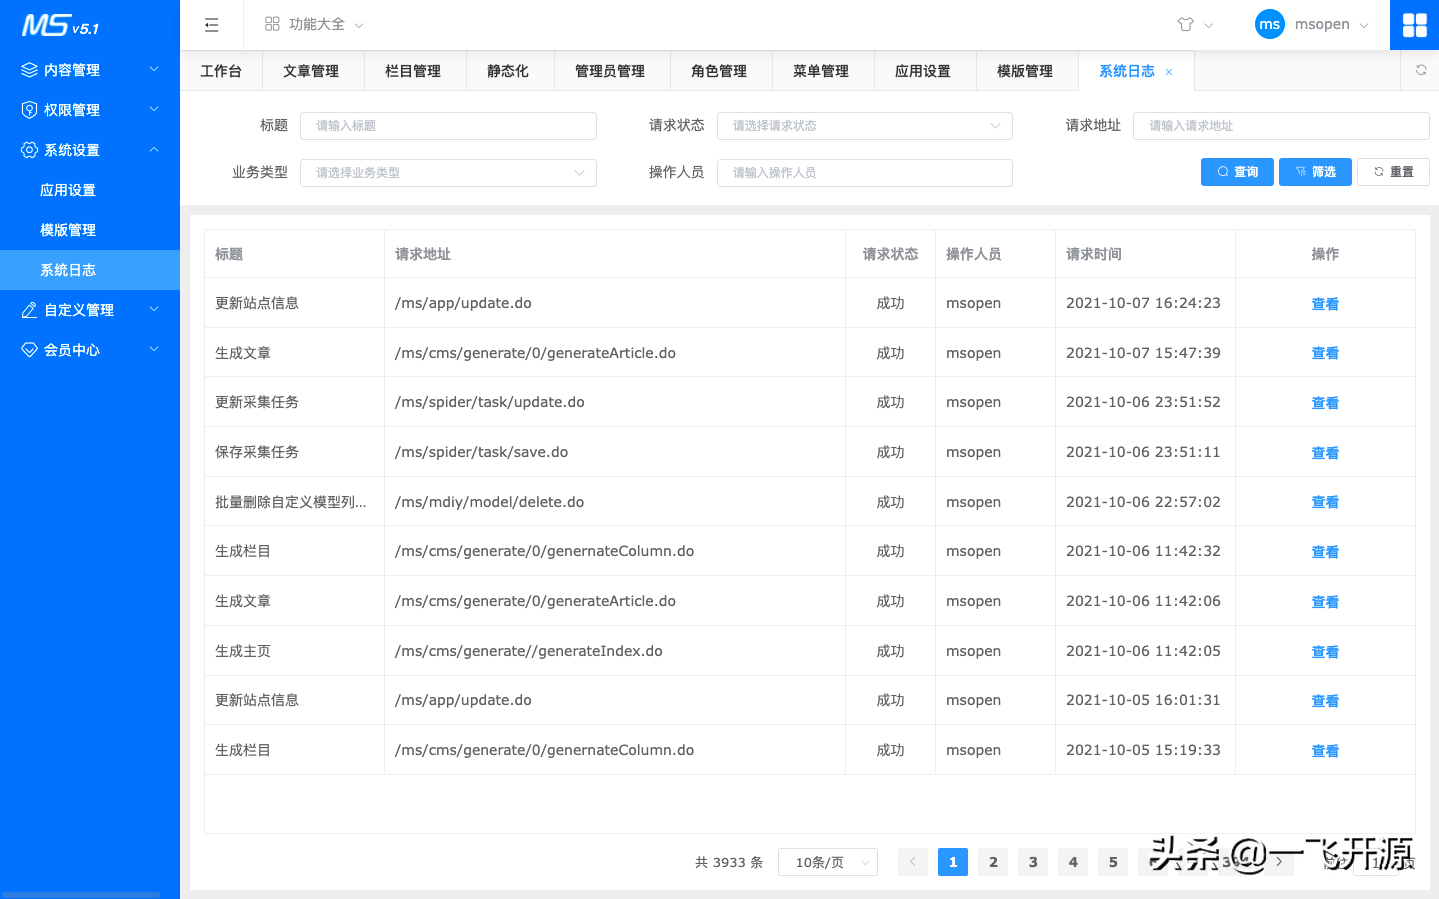This screenshot has width=1439, height=899.
Task: Click the 查询 search button
Action: 1236,171
